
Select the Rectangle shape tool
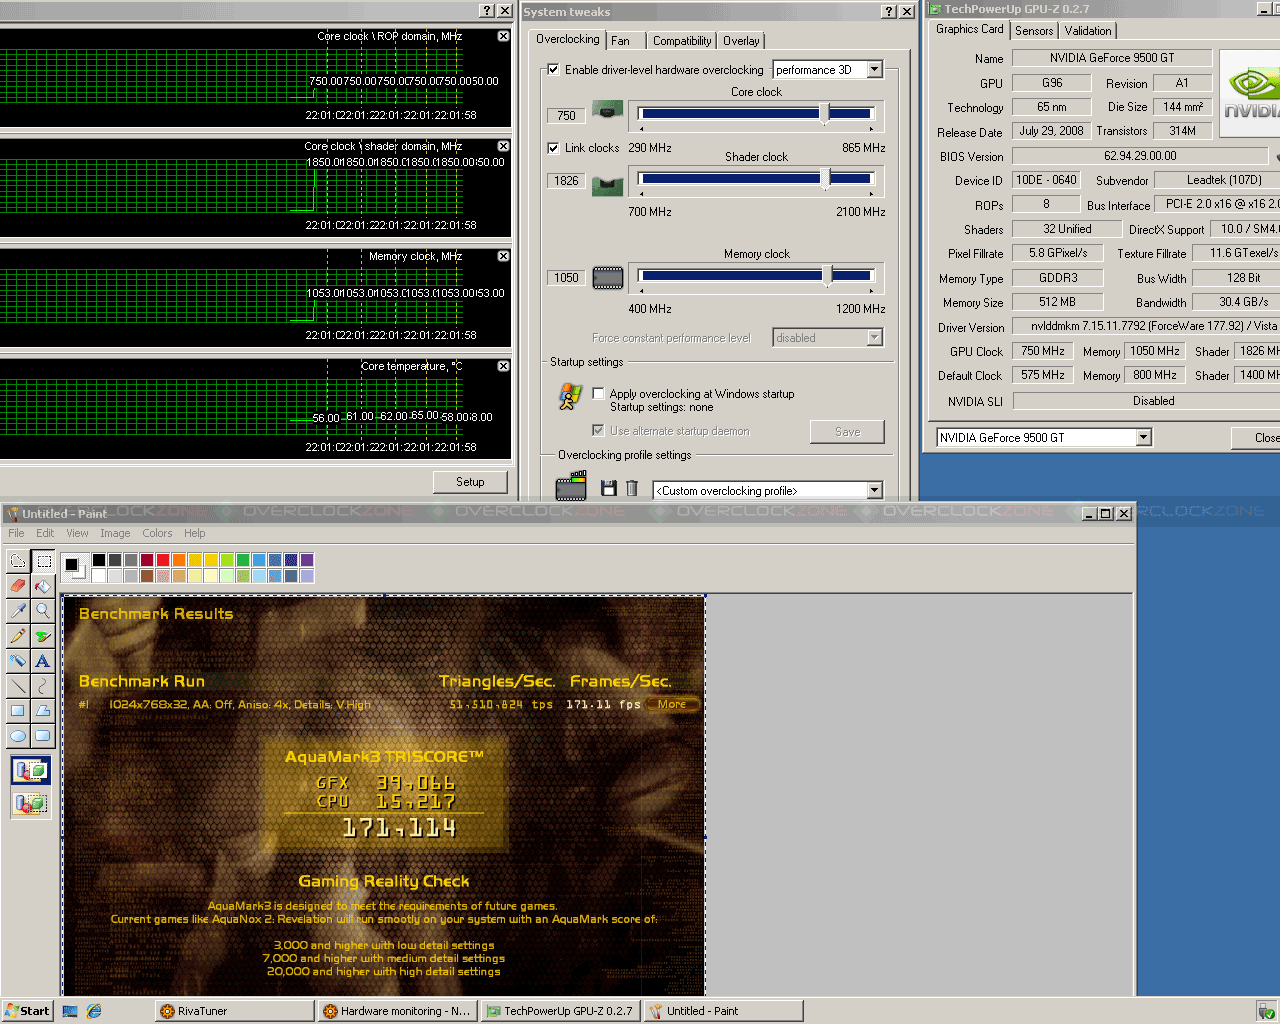coord(18,711)
